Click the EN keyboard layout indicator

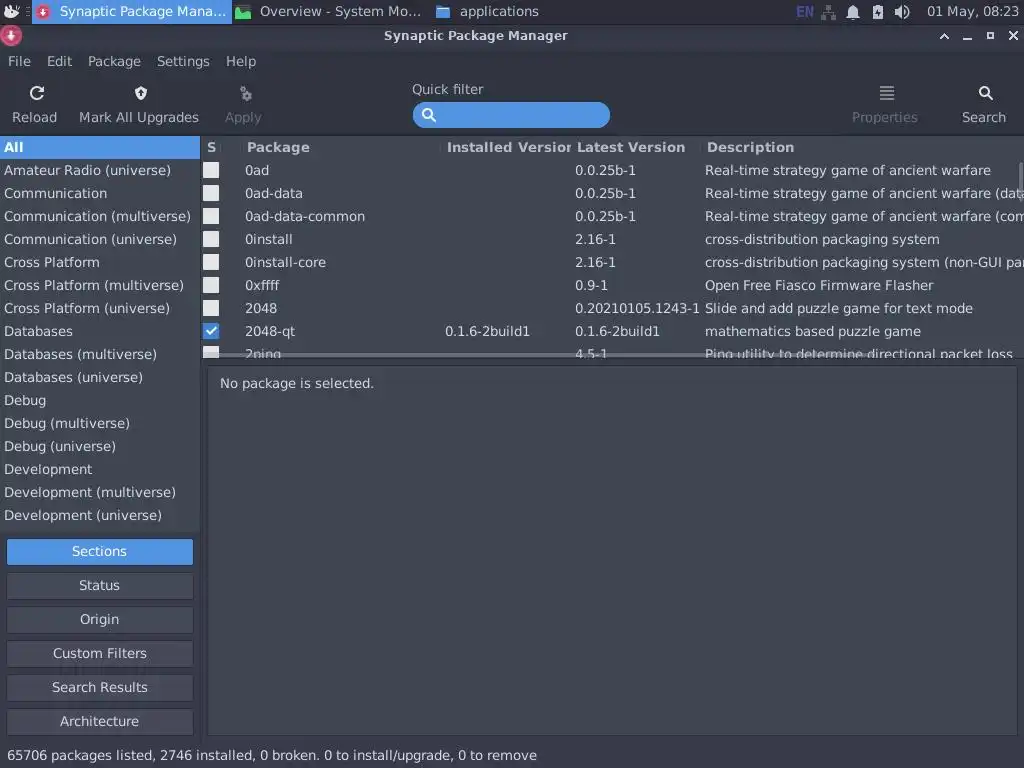click(805, 12)
